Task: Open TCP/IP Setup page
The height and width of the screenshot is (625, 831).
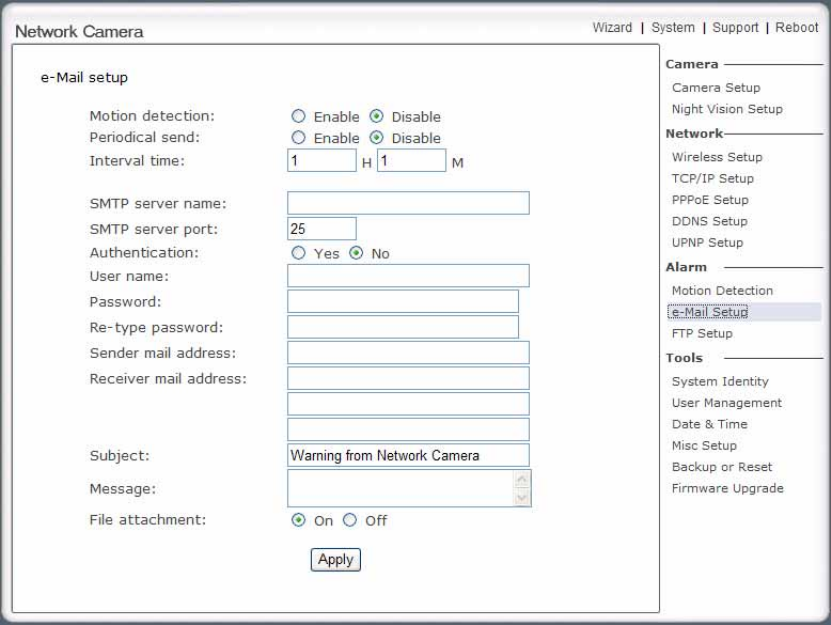Action: tap(712, 178)
